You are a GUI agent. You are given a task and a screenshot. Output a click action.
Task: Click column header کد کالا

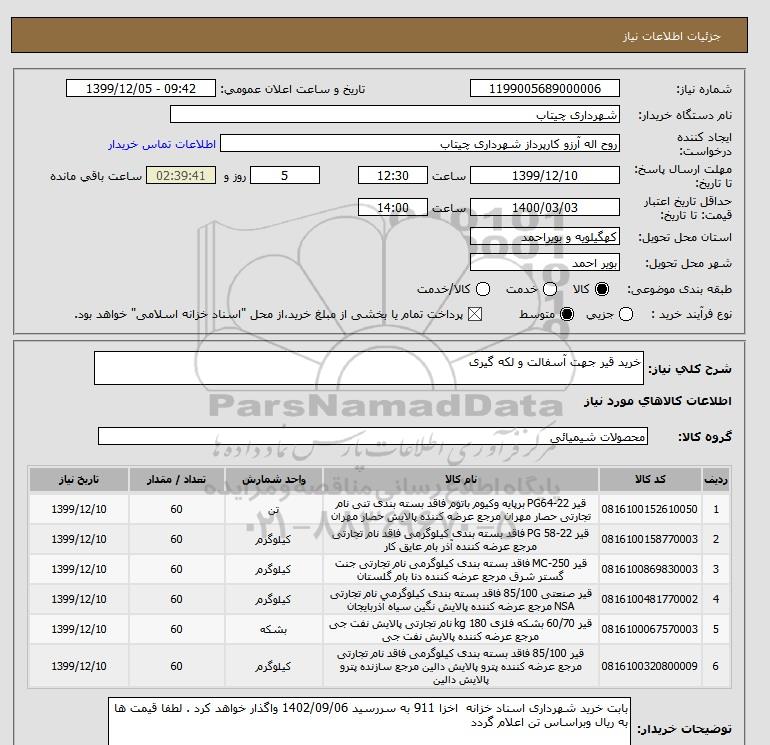pyautogui.click(x=650, y=479)
